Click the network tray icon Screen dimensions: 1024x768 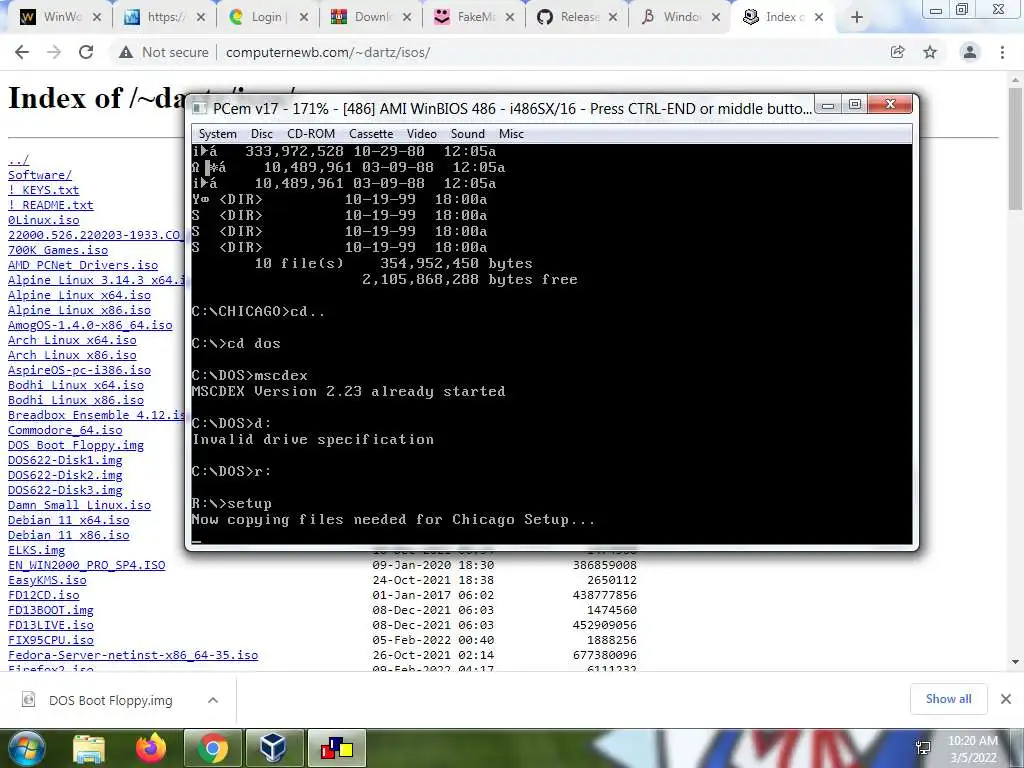pos(923,748)
